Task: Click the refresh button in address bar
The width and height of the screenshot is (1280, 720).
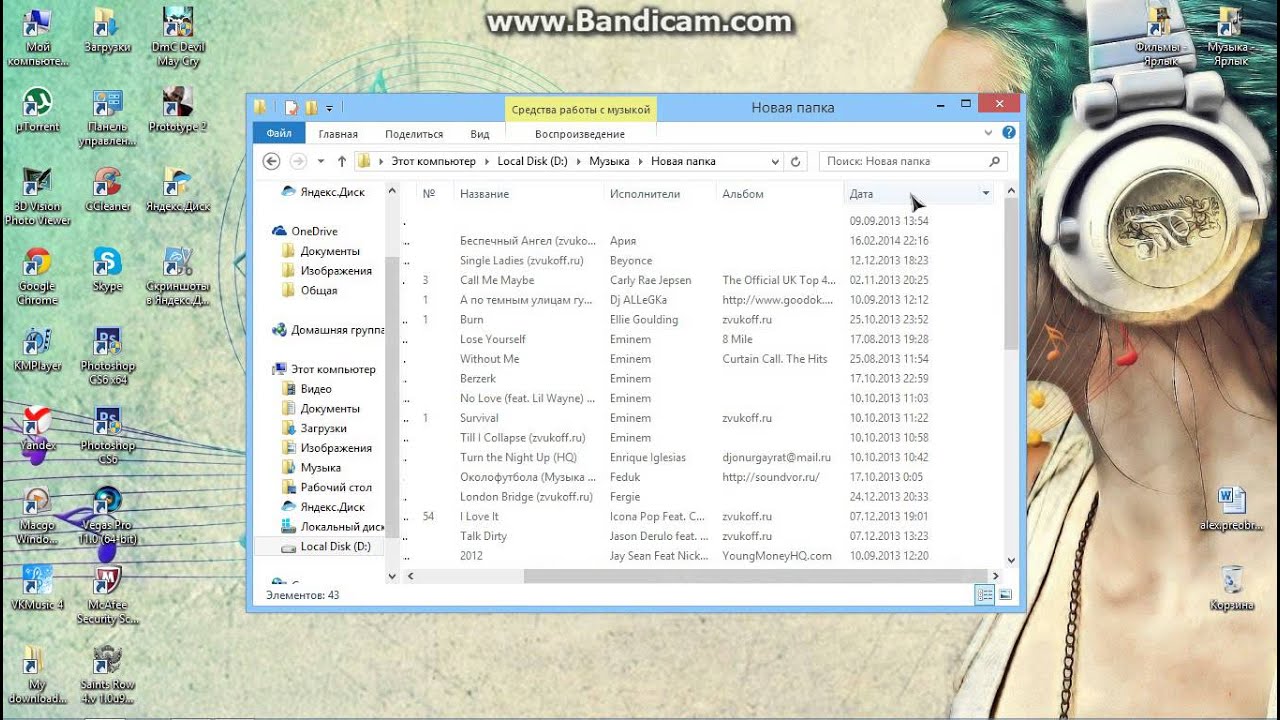Action: (x=796, y=161)
